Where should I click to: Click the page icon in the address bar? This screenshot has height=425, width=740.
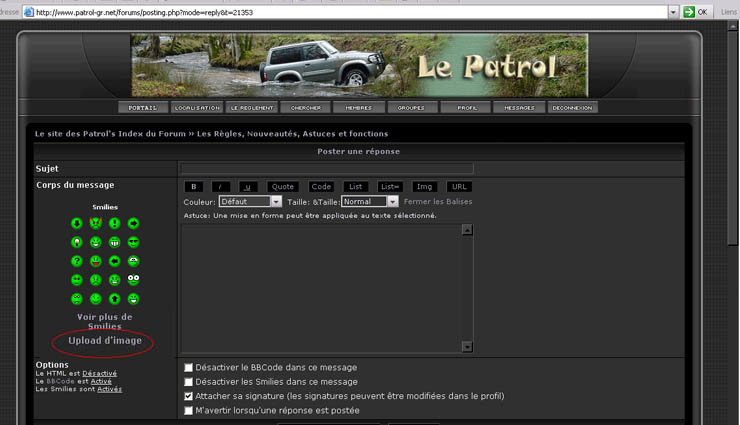pos(29,12)
